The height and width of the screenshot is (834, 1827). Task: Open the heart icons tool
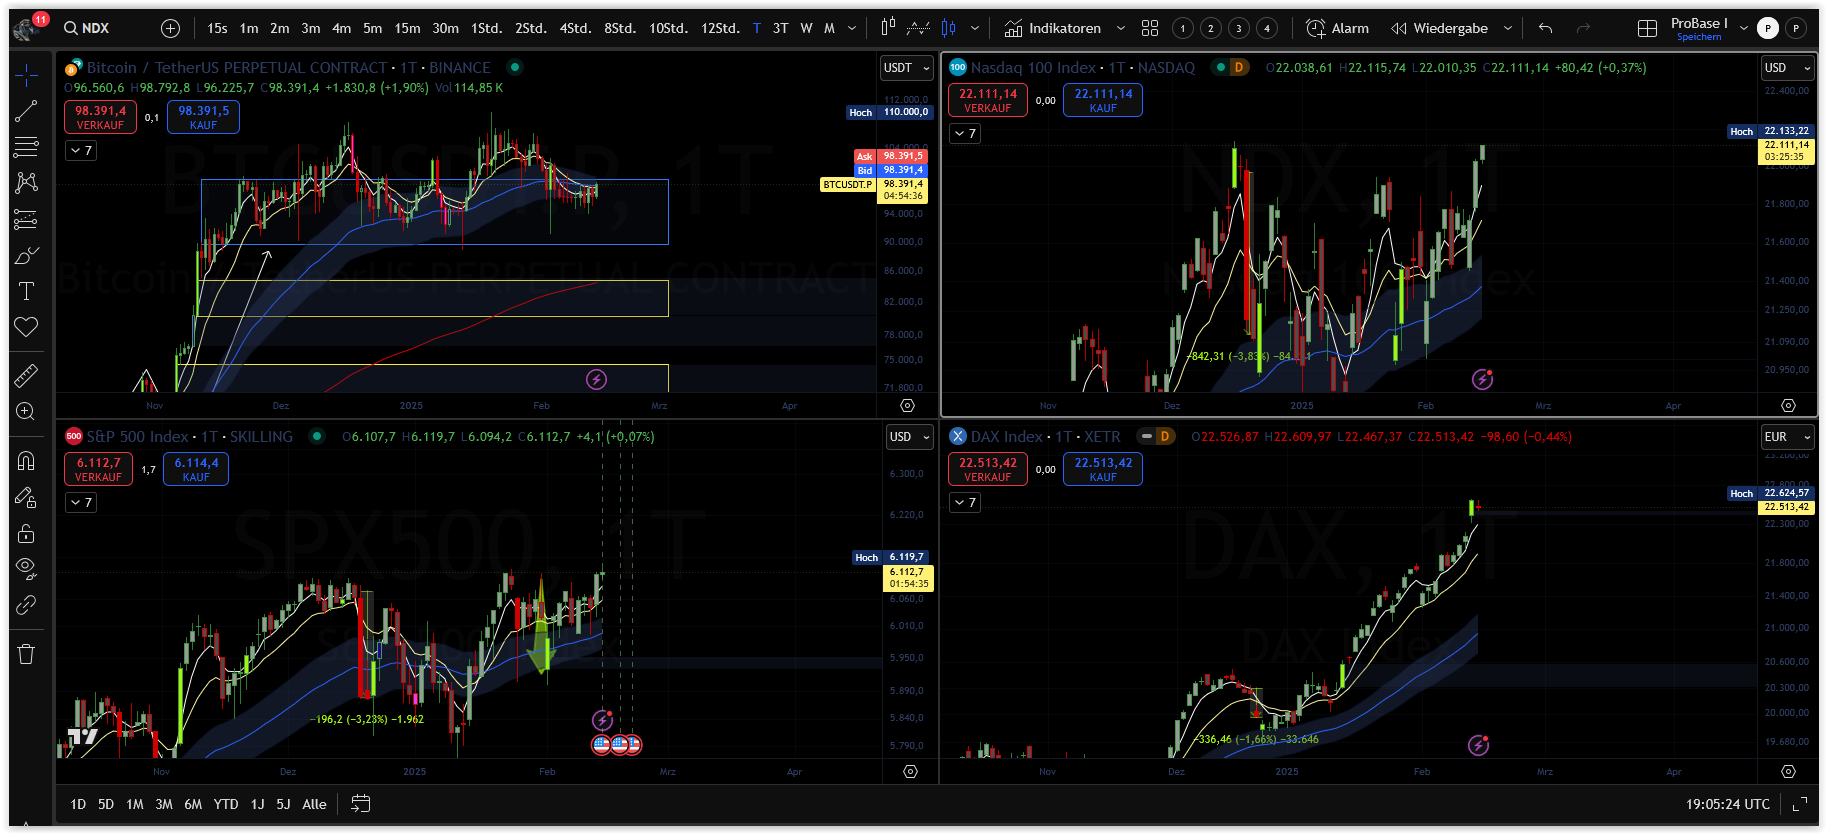[27, 327]
